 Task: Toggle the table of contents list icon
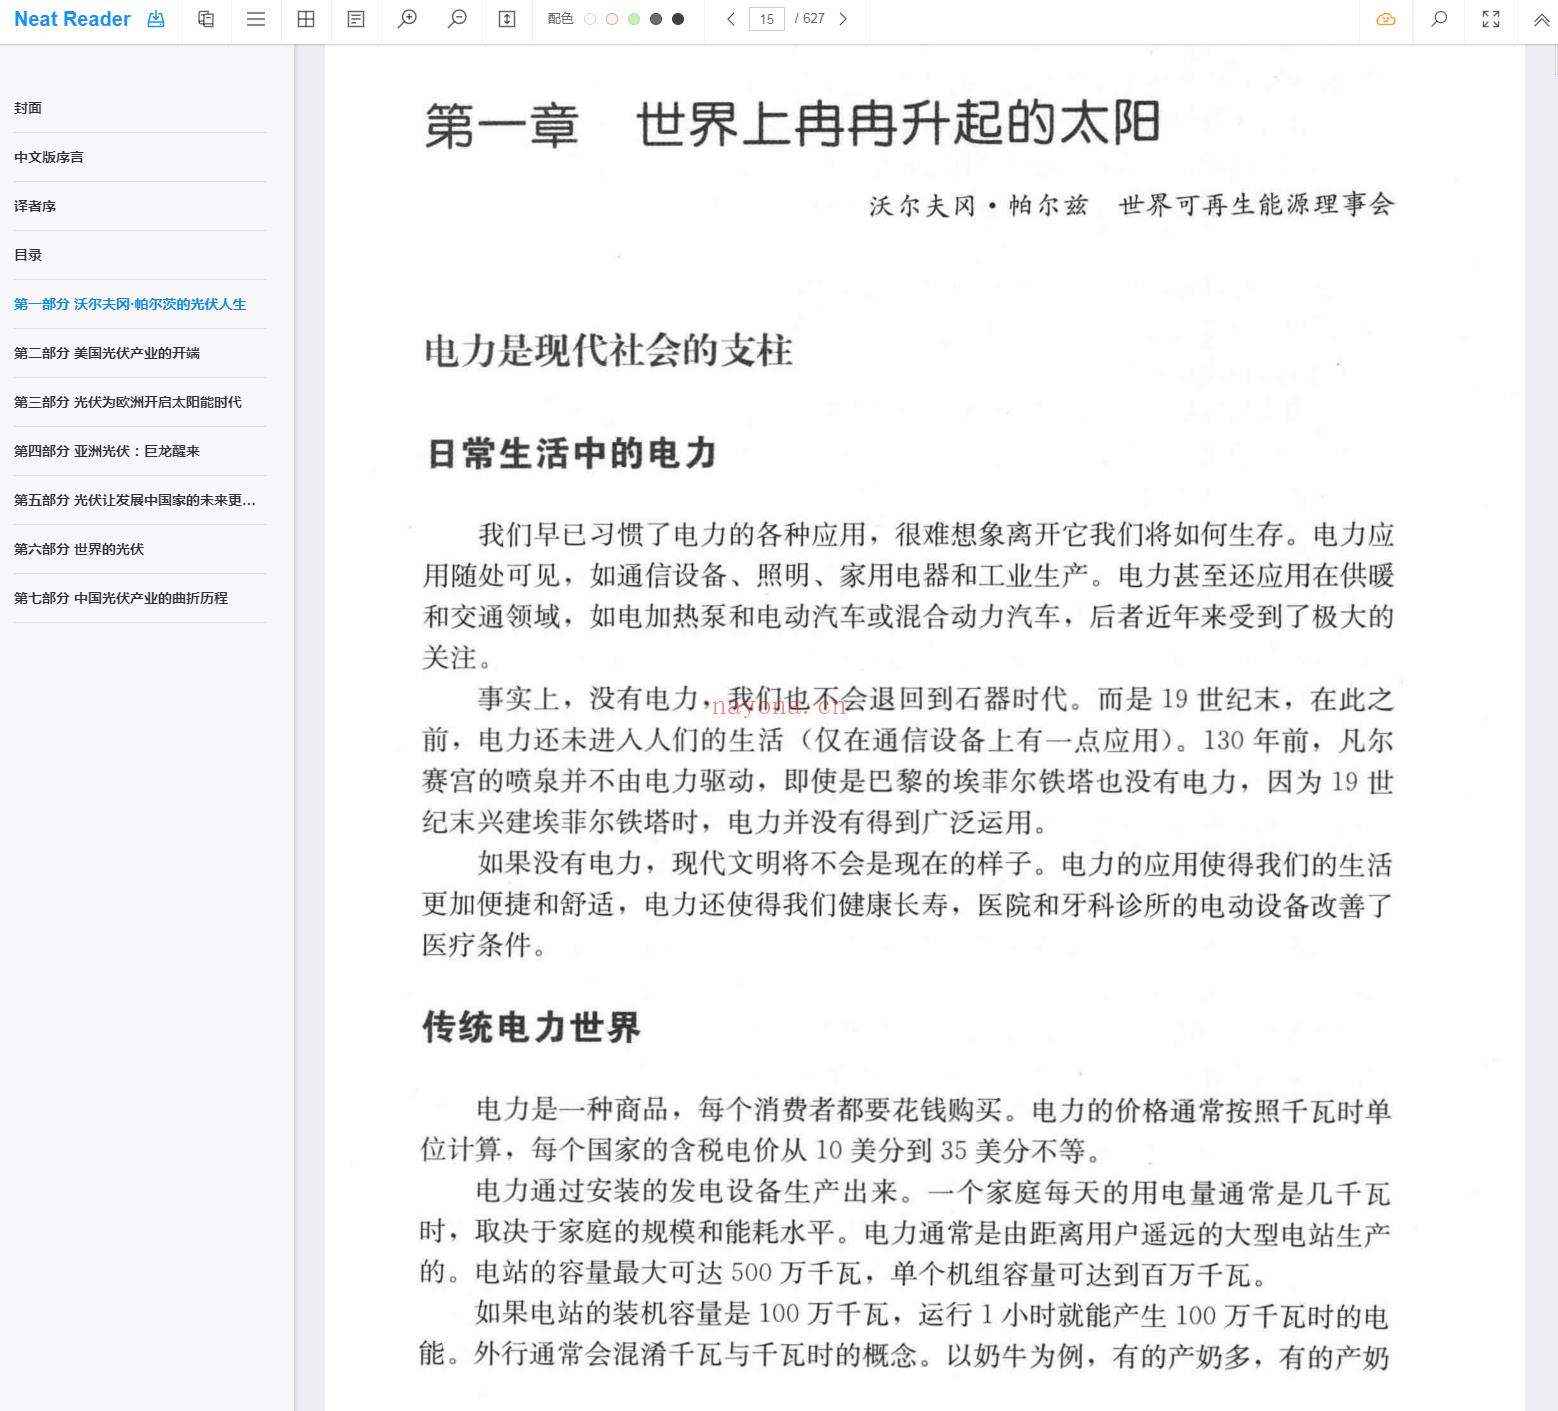click(256, 19)
